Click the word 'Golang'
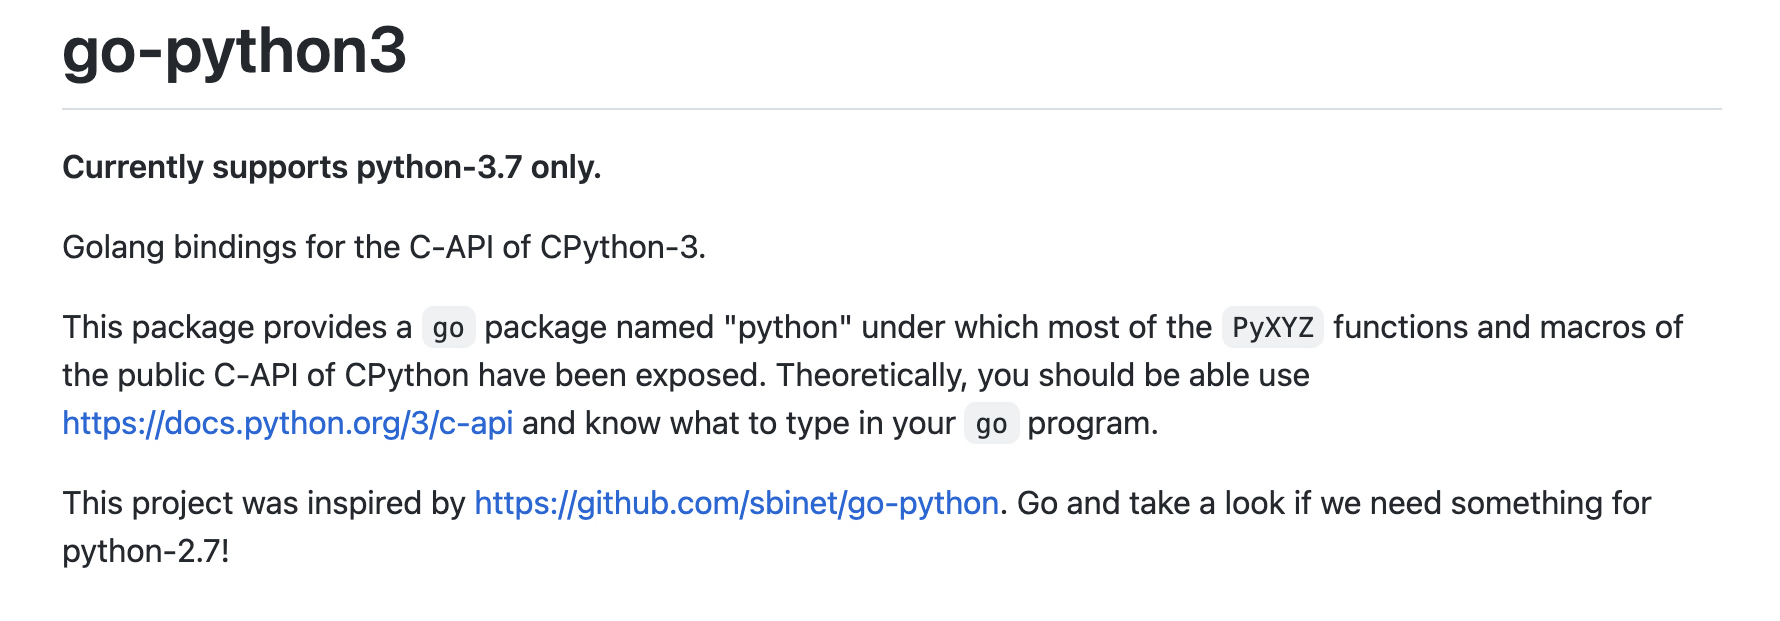The width and height of the screenshot is (1780, 621). coord(113,247)
